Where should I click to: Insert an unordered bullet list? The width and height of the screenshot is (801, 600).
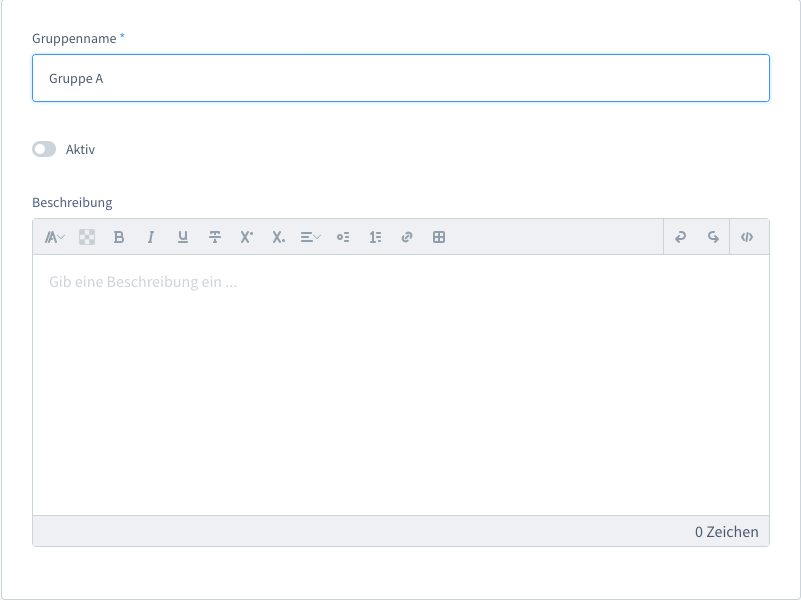[x=343, y=237]
